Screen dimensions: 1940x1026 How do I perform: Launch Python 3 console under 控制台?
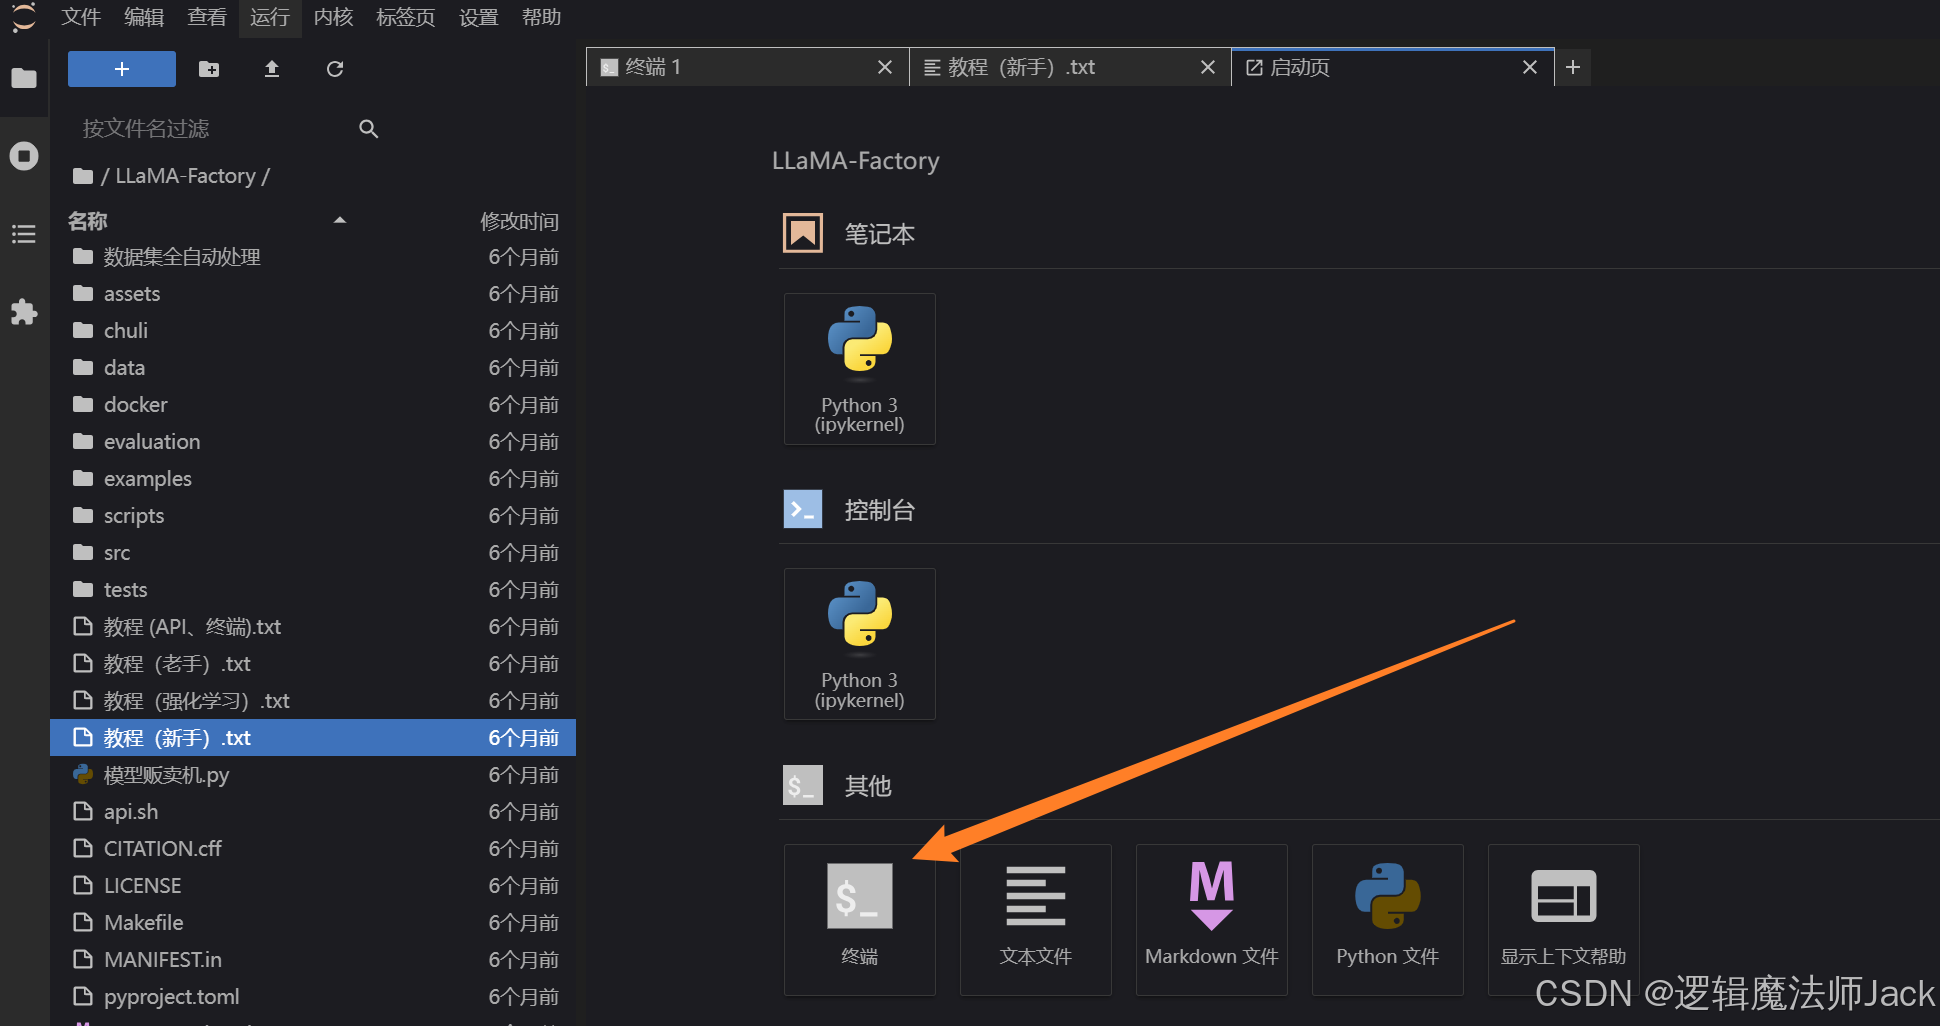pyautogui.click(x=860, y=644)
